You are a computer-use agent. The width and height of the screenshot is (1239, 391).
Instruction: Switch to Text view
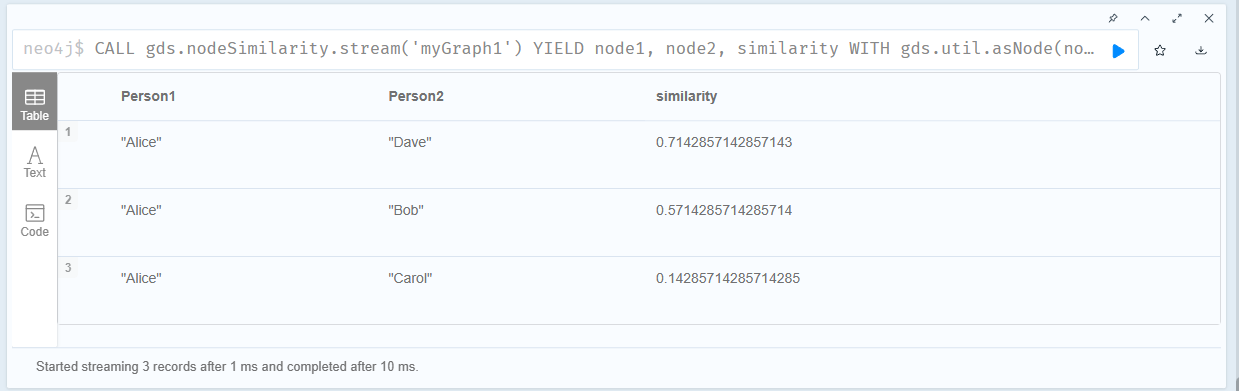[35, 162]
